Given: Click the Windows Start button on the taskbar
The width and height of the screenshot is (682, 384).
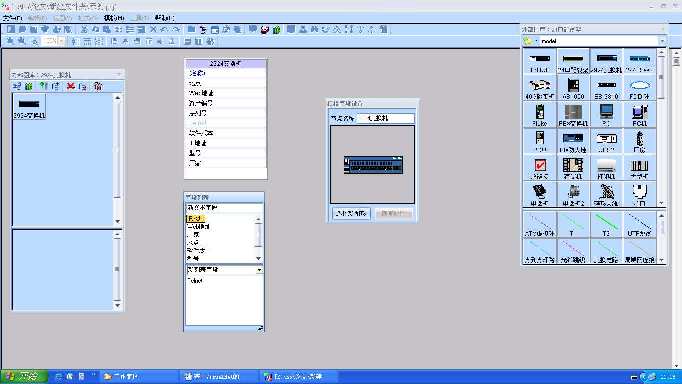Looking at the screenshot, I should [x=24, y=377].
